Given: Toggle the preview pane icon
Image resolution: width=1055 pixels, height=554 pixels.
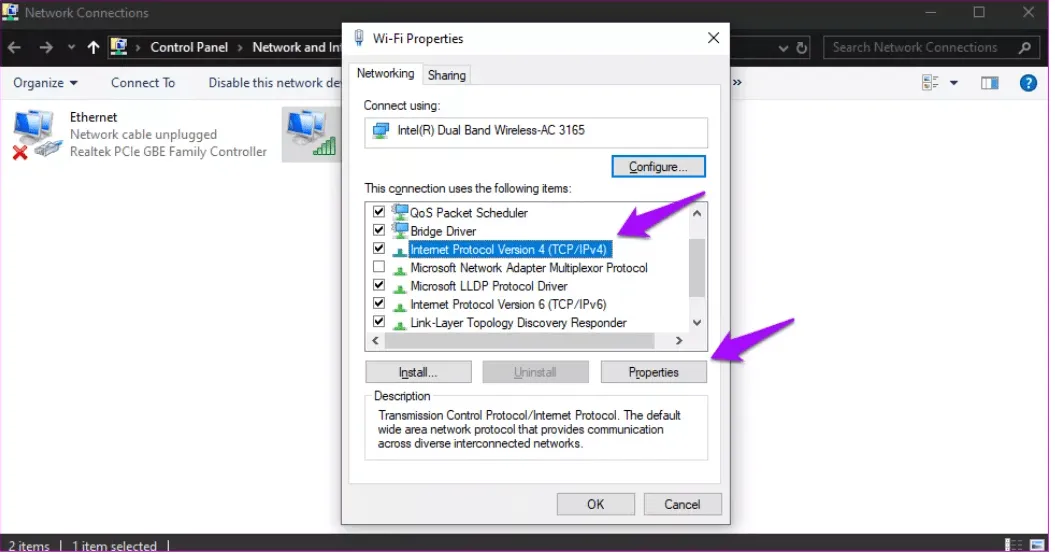Looking at the screenshot, I should 989,83.
